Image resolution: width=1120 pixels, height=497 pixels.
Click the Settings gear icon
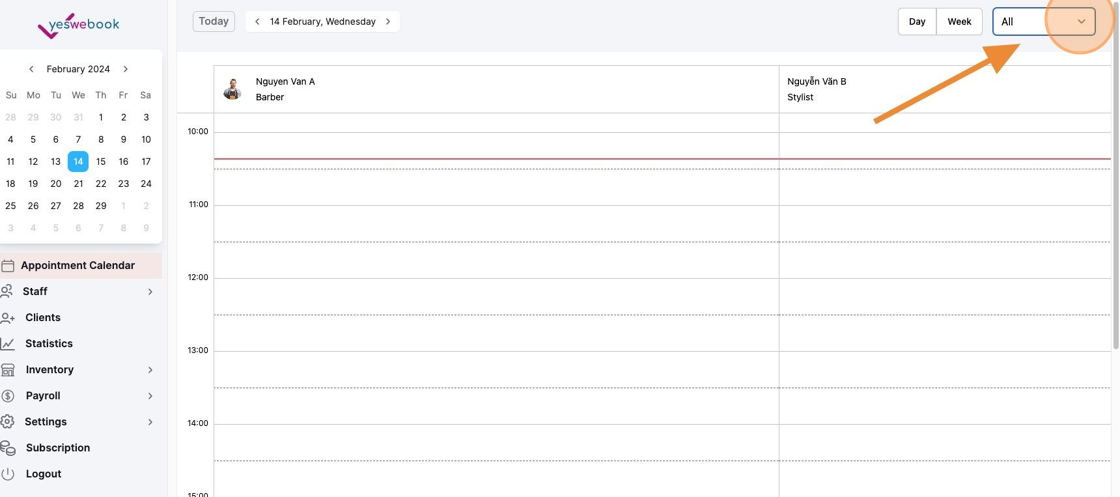pos(7,421)
